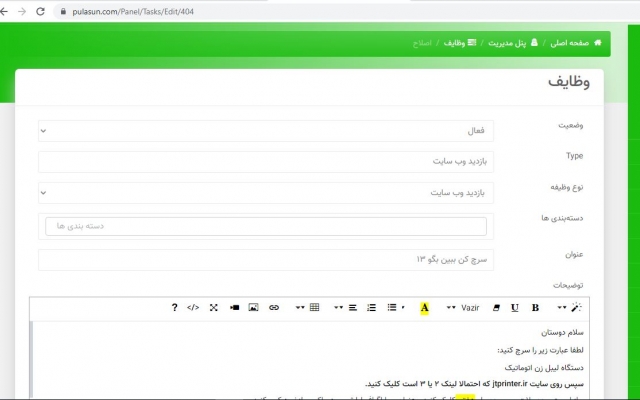Click the home icon in the breadcrumb
Viewport: 640px width, 400px height.
click(x=598, y=42)
